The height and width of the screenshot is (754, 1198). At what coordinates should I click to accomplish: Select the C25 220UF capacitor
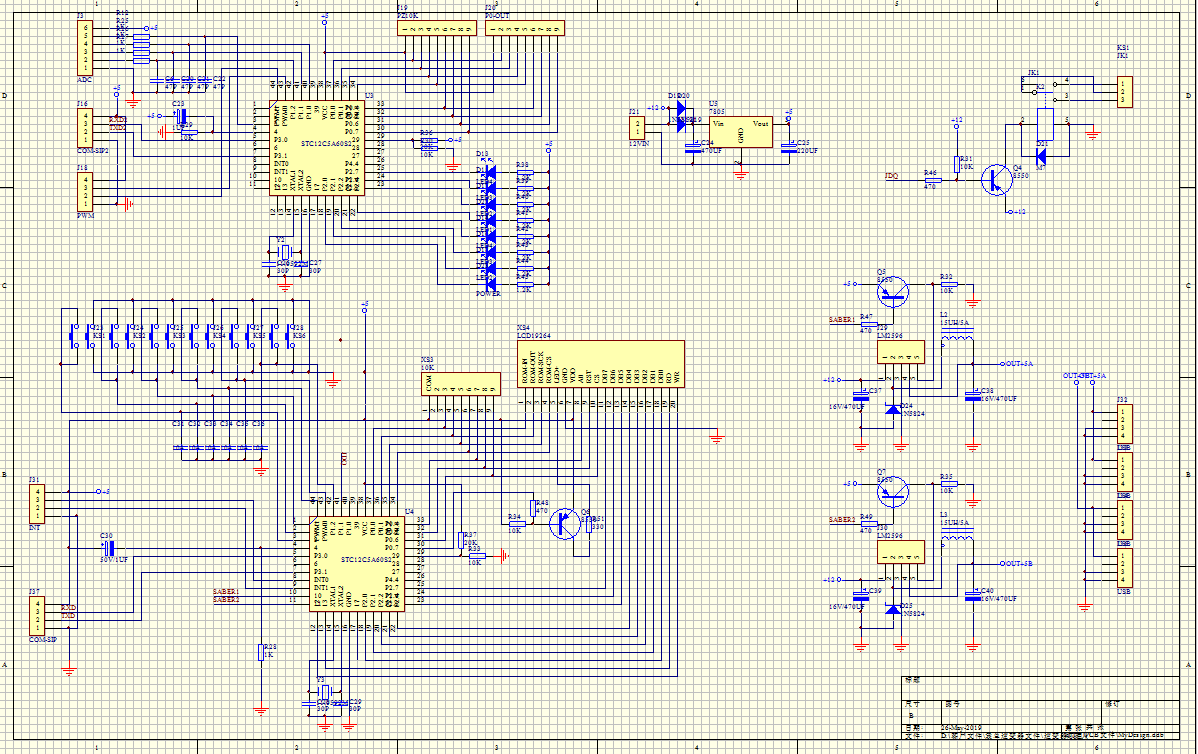pyautogui.click(x=788, y=147)
